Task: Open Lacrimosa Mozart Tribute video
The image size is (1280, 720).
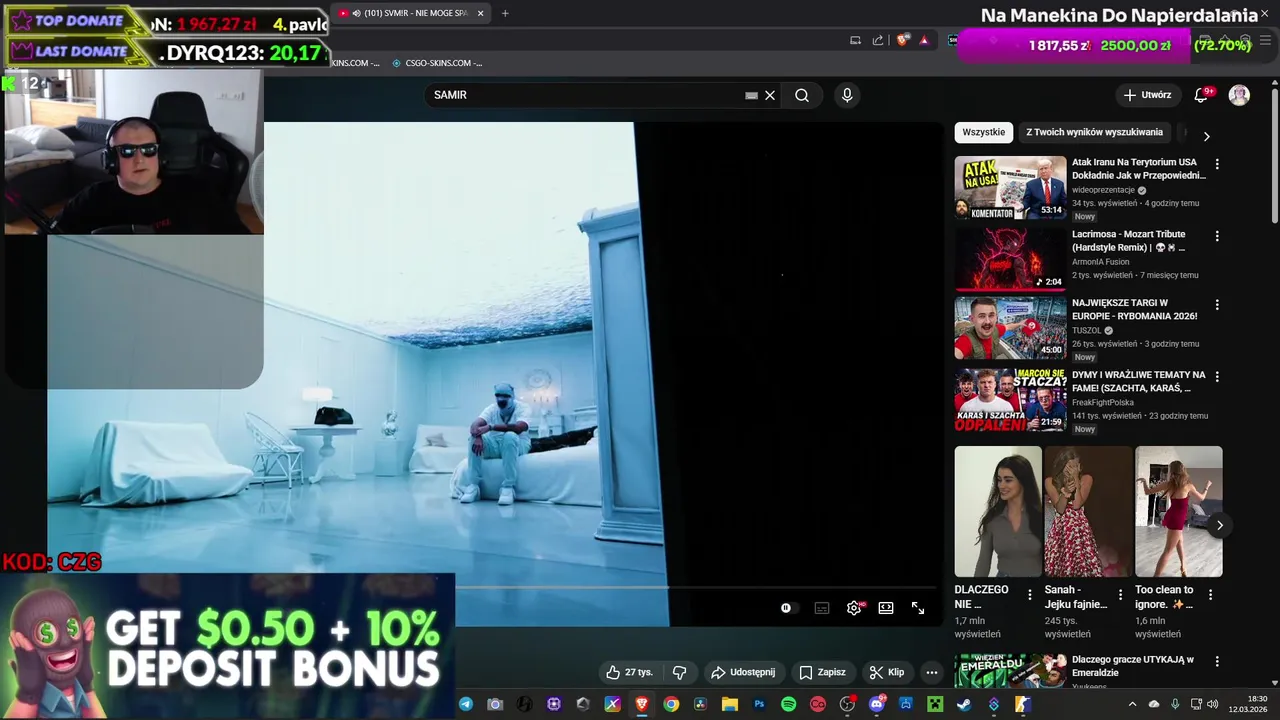Action: point(1129,241)
